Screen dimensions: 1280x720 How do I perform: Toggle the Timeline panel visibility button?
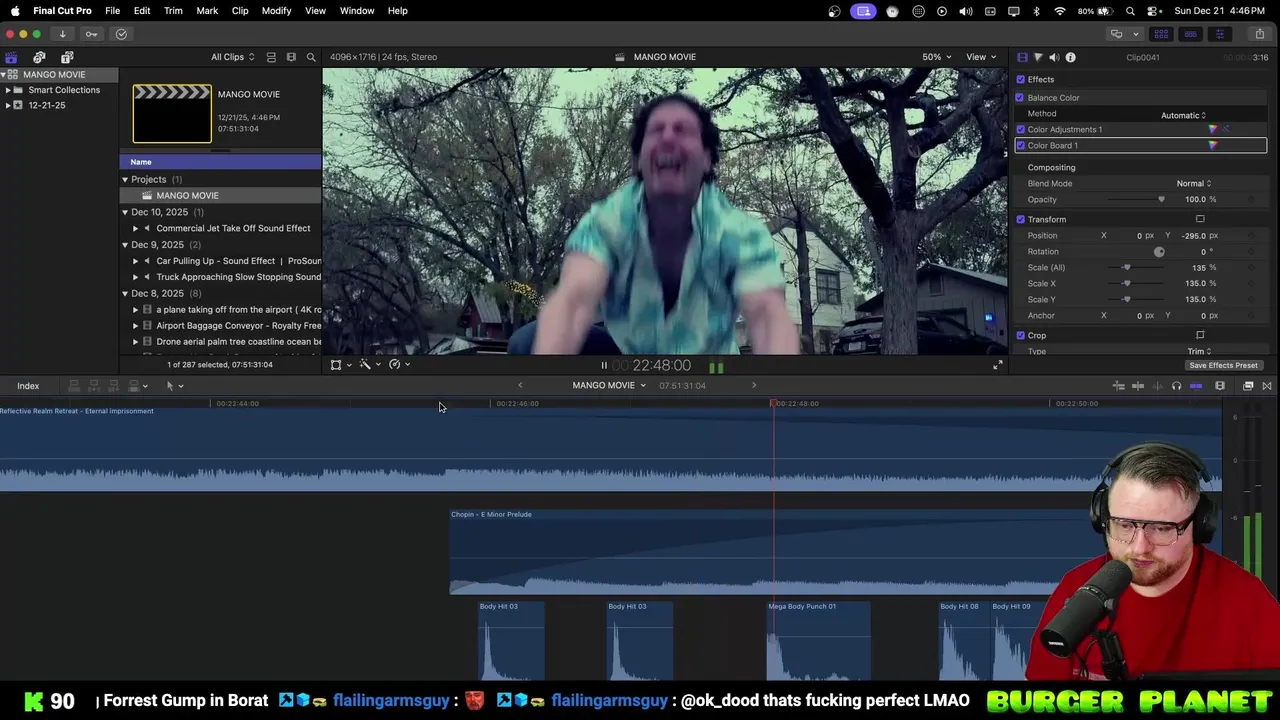(1190, 34)
